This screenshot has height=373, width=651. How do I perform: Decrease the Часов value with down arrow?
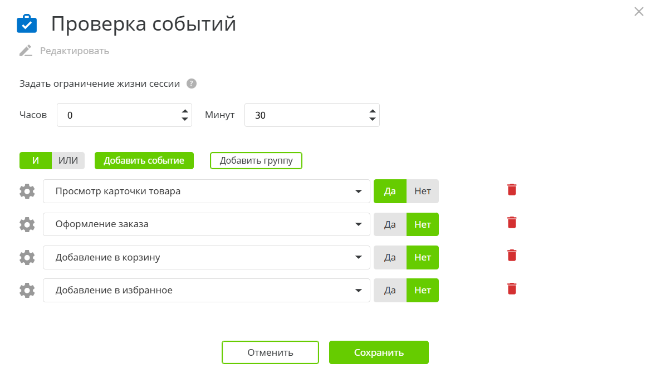pos(185,119)
